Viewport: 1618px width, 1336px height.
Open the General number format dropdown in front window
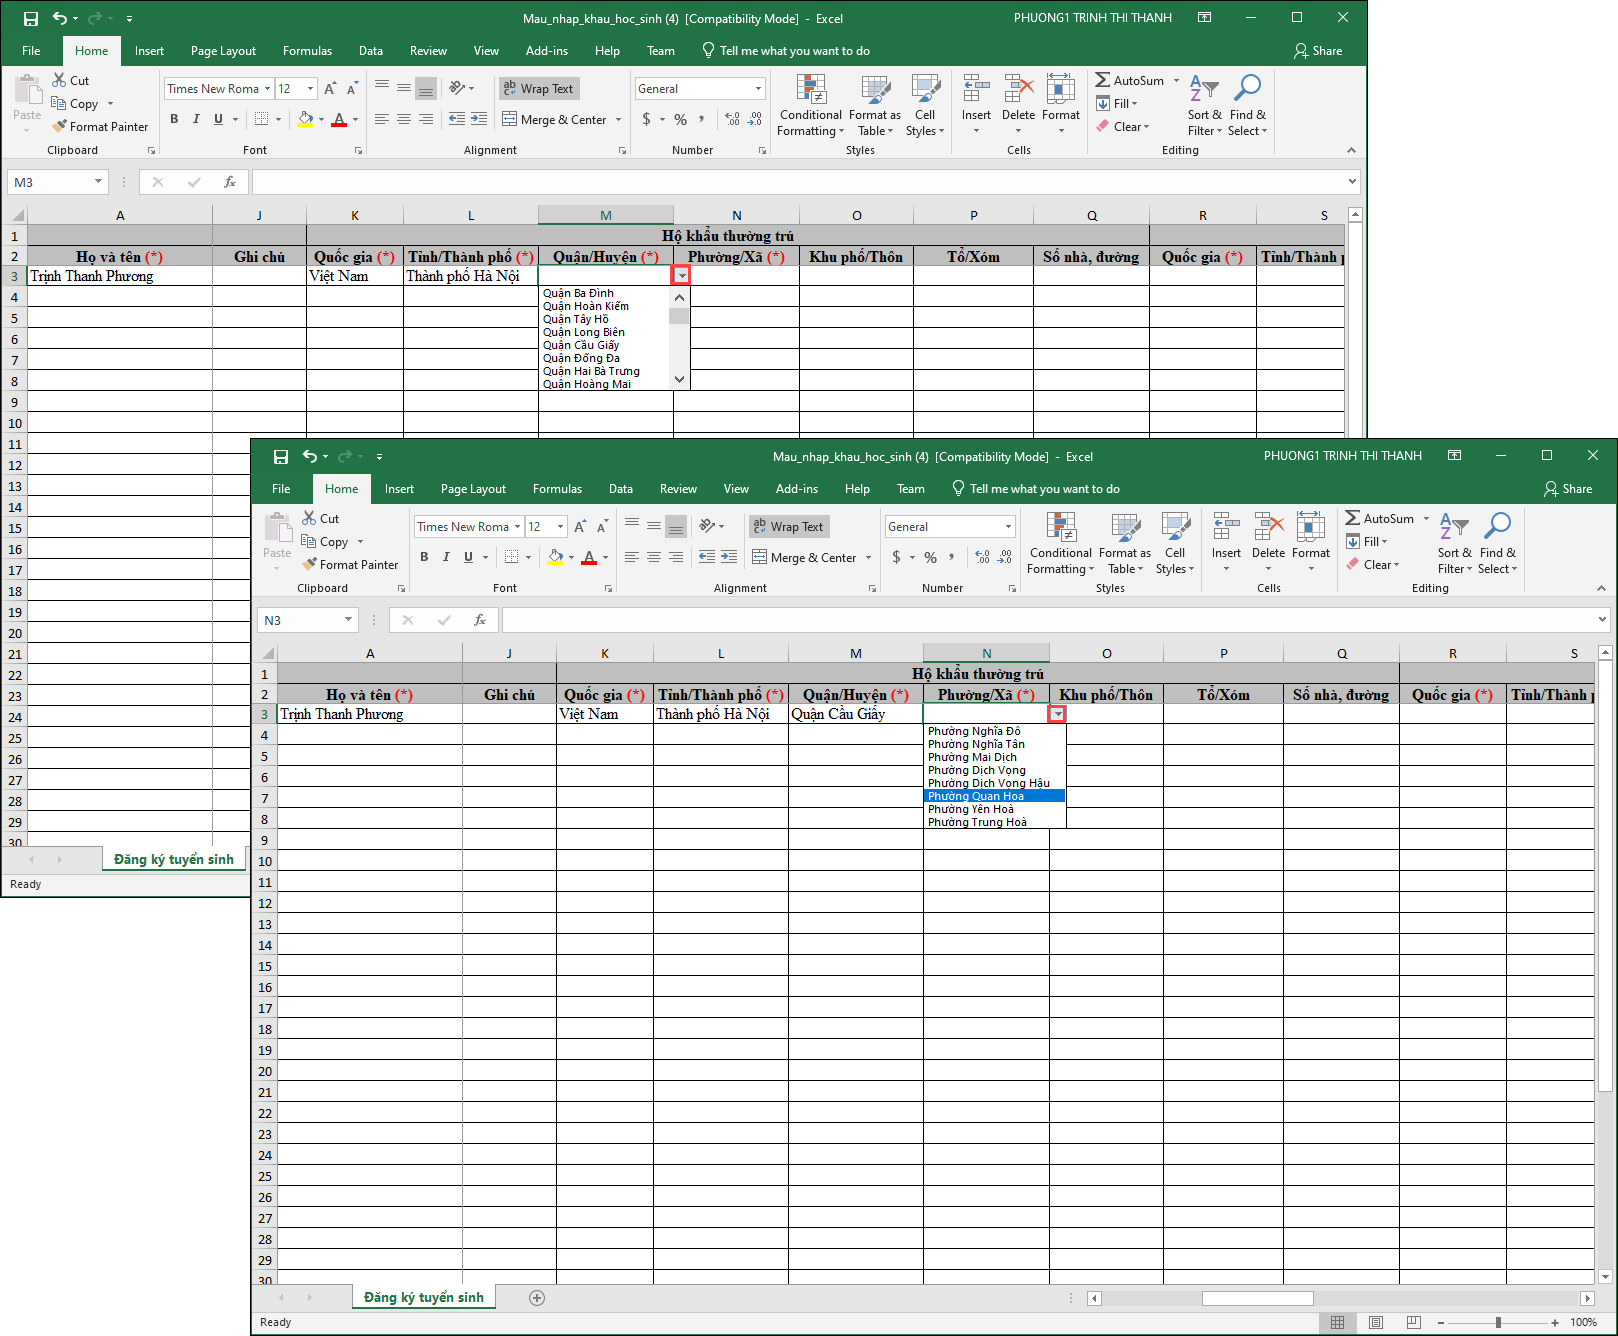(x=1008, y=527)
